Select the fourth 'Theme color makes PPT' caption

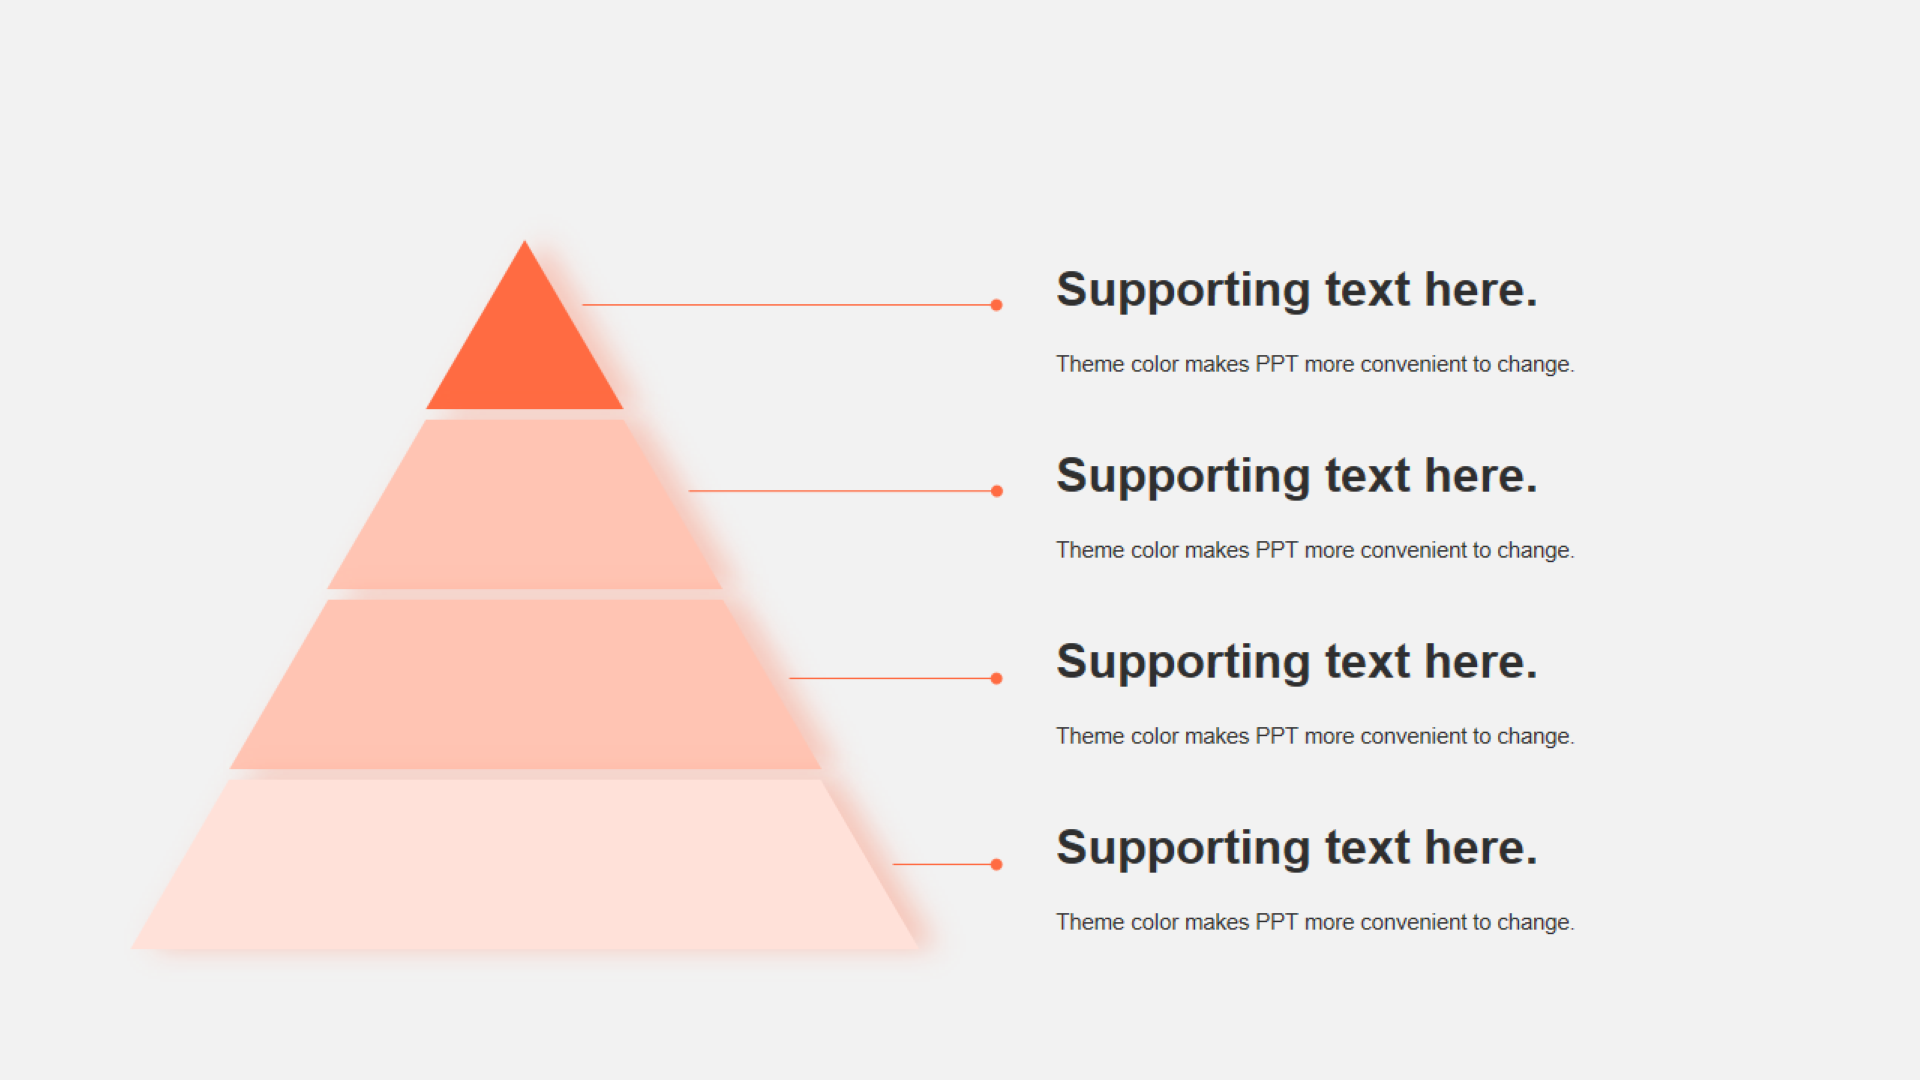[1315, 922]
